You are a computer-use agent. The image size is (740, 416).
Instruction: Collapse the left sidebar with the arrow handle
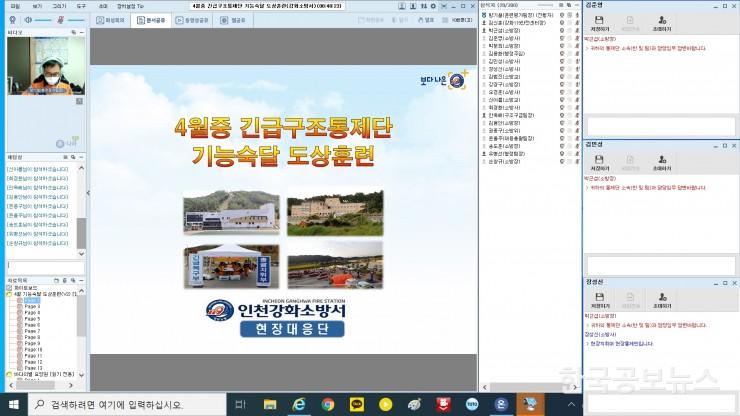[88, 193]
